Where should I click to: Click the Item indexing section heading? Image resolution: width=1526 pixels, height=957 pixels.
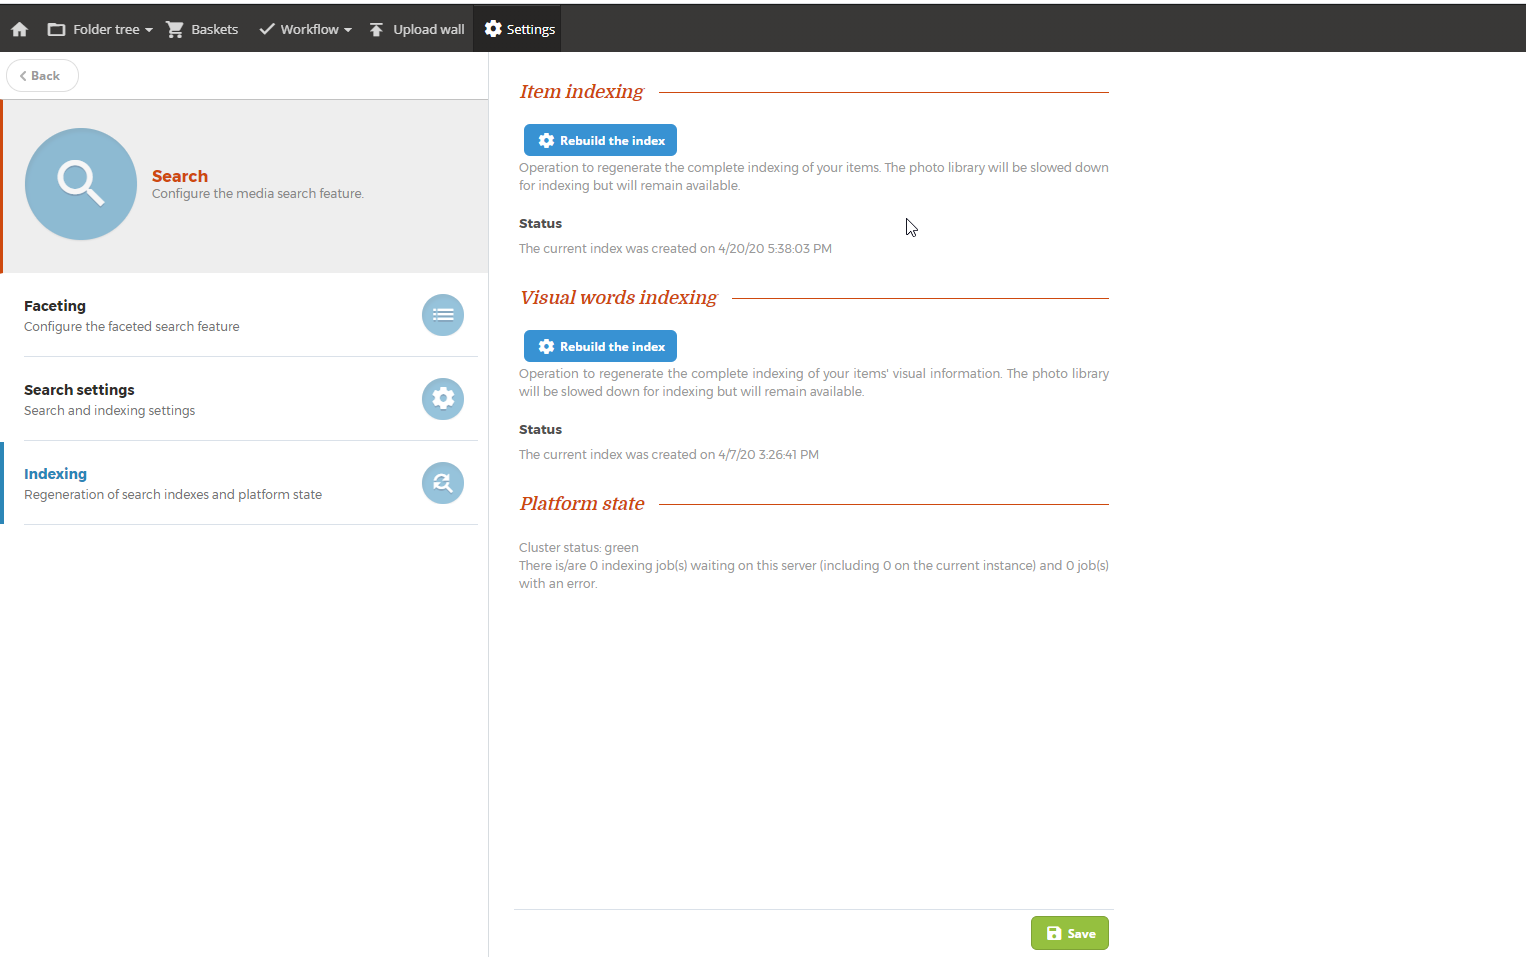point(581,92)
